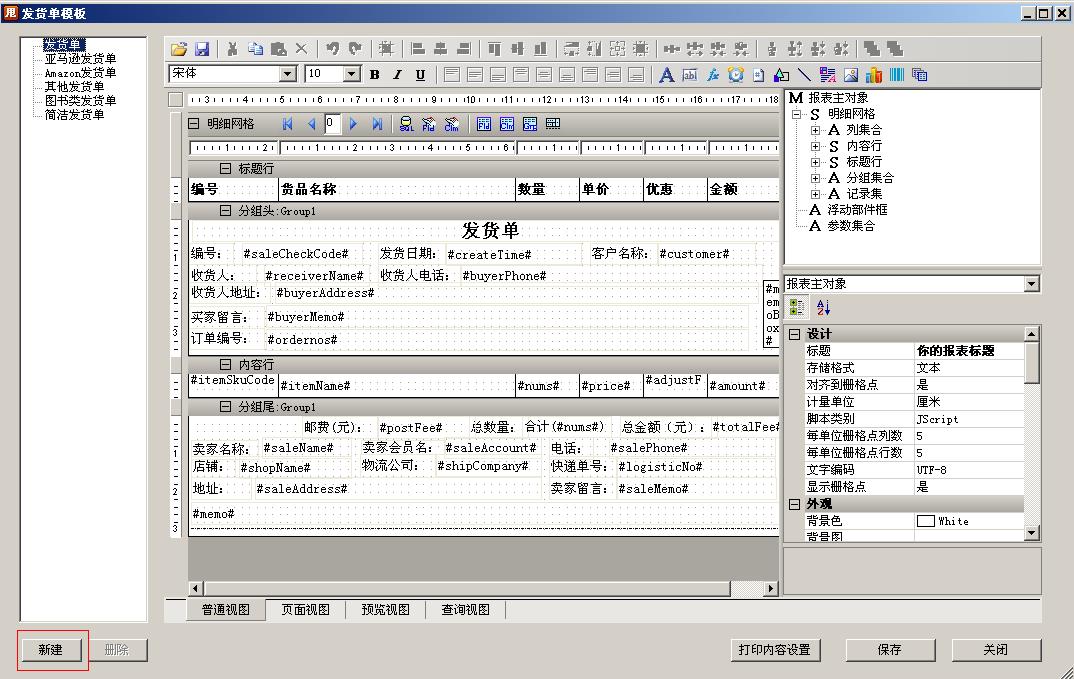Select Amazon发货单 template in list
The image size is (1074, 679).
coord(80,73)
